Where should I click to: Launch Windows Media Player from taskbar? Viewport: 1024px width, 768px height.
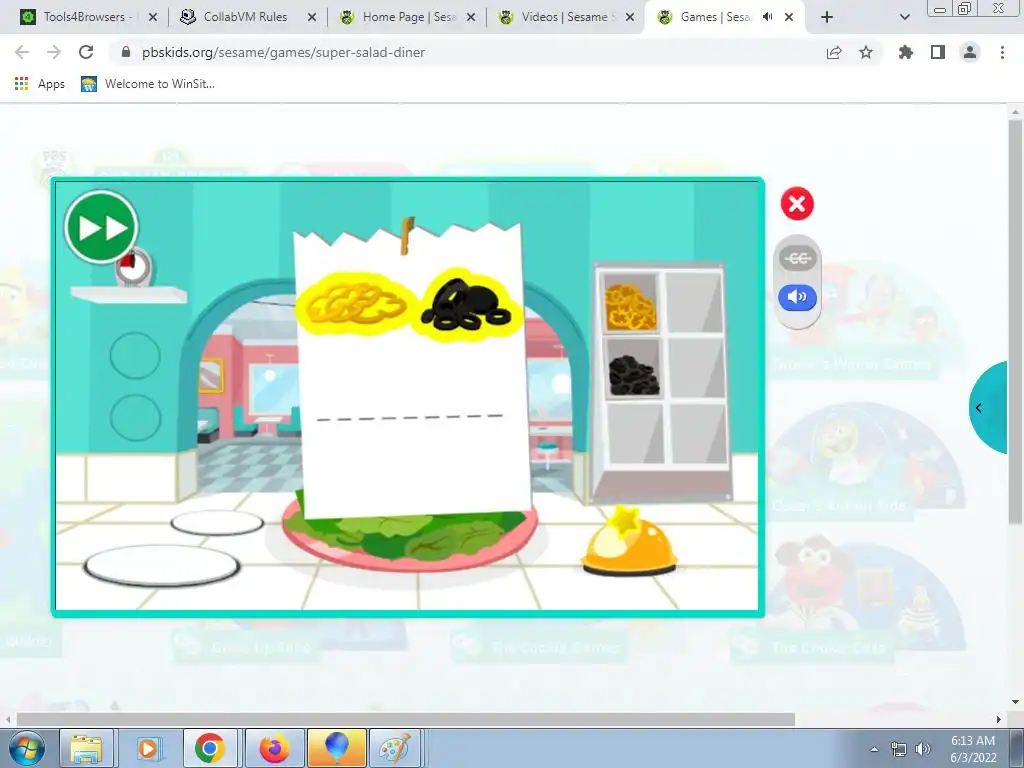[148, 748]
